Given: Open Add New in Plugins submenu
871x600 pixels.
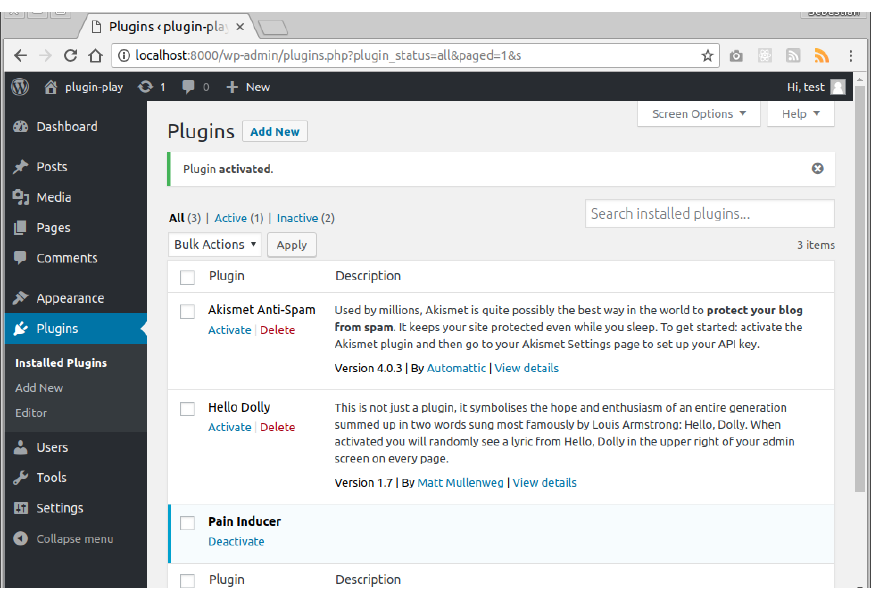Looking at the screenshot, I should pos(39,388).
